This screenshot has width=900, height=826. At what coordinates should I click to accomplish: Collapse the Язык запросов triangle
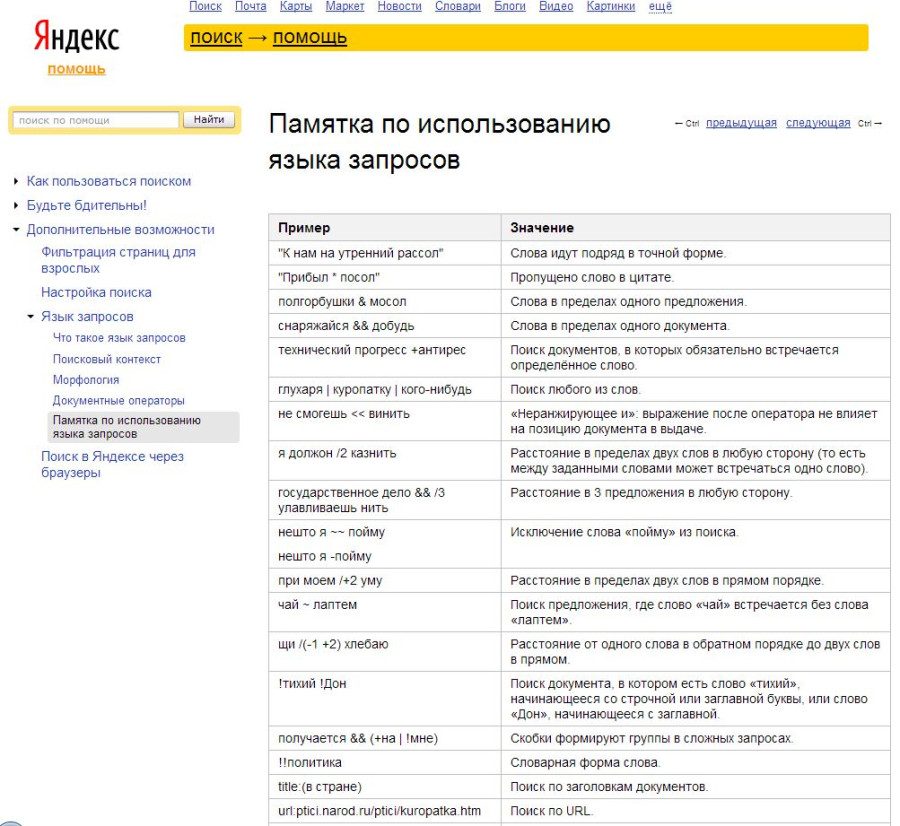(x=31, y=316)
